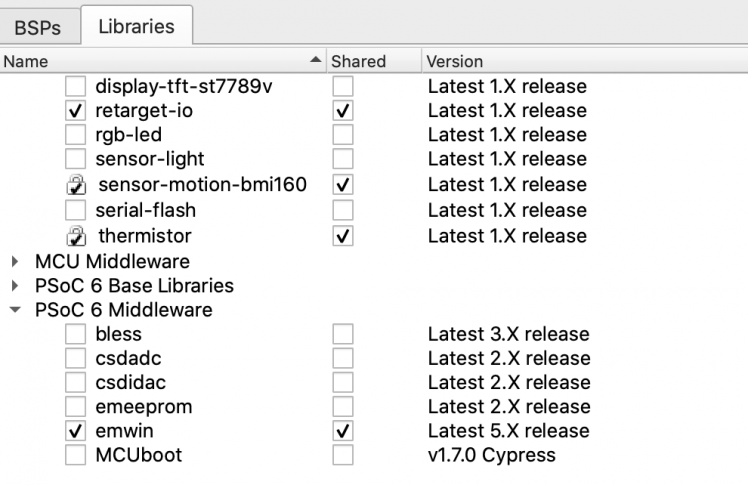This screenshot has width=748, height=485.
Task: Click emwin's Latest 5.X release version
Action: coord(508,431)
